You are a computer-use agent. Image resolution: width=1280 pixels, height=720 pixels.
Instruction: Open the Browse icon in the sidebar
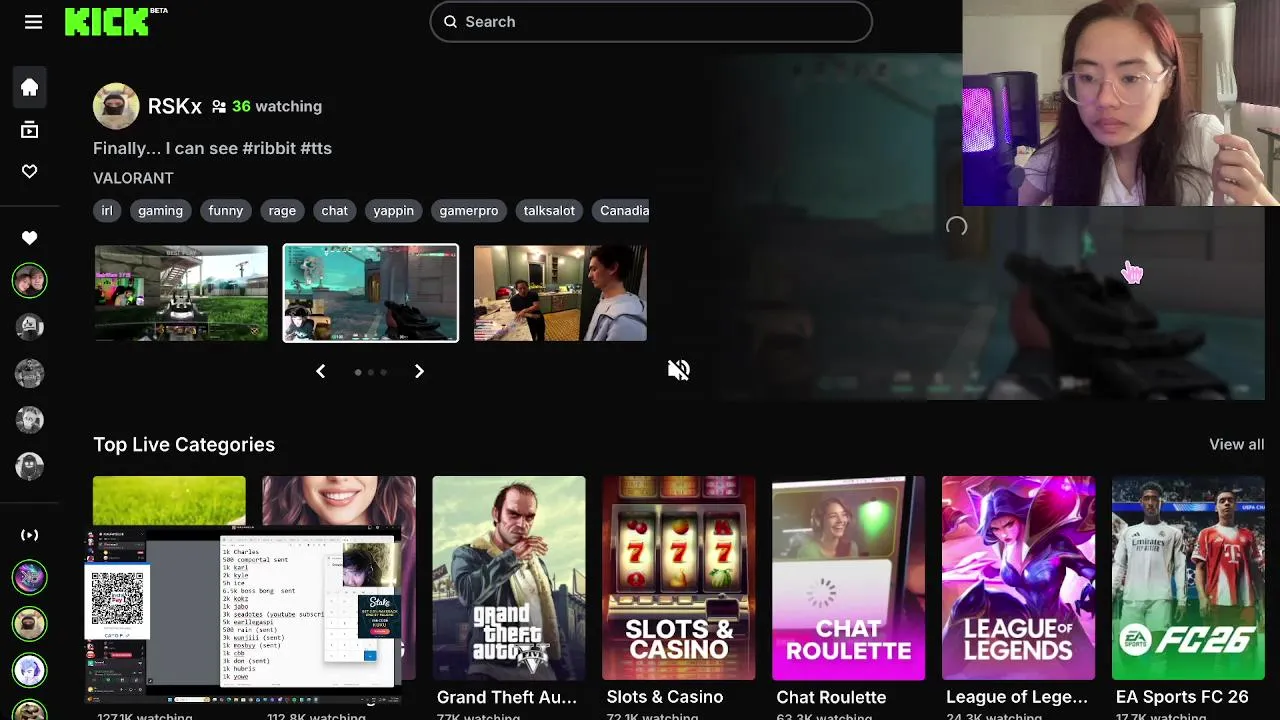coord(29,129)
